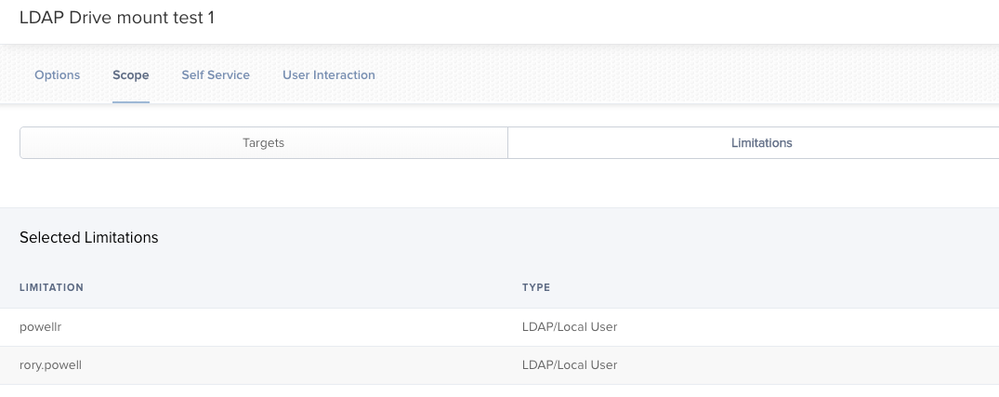Click the word Limitations in the Selected Limitations heading
999x397 pixels.
click(x=121, y=238)
